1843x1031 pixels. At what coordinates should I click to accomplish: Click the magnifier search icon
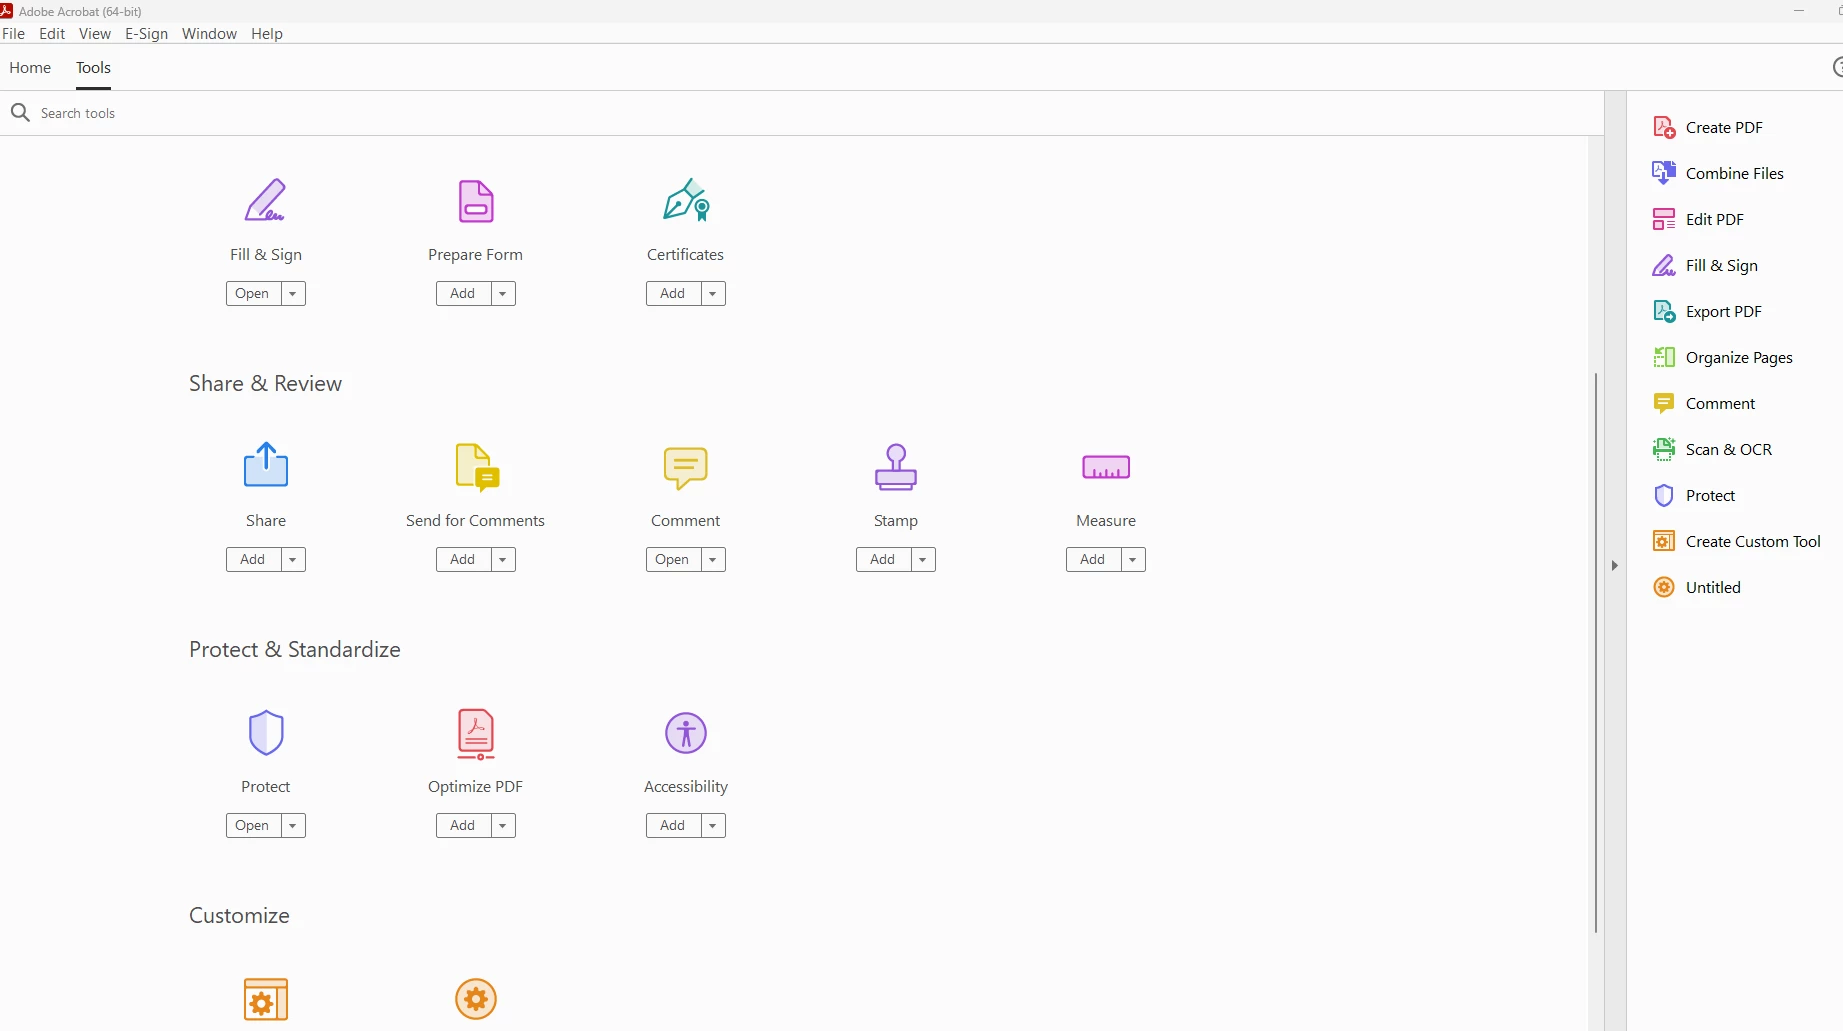[x=20, y=113]
